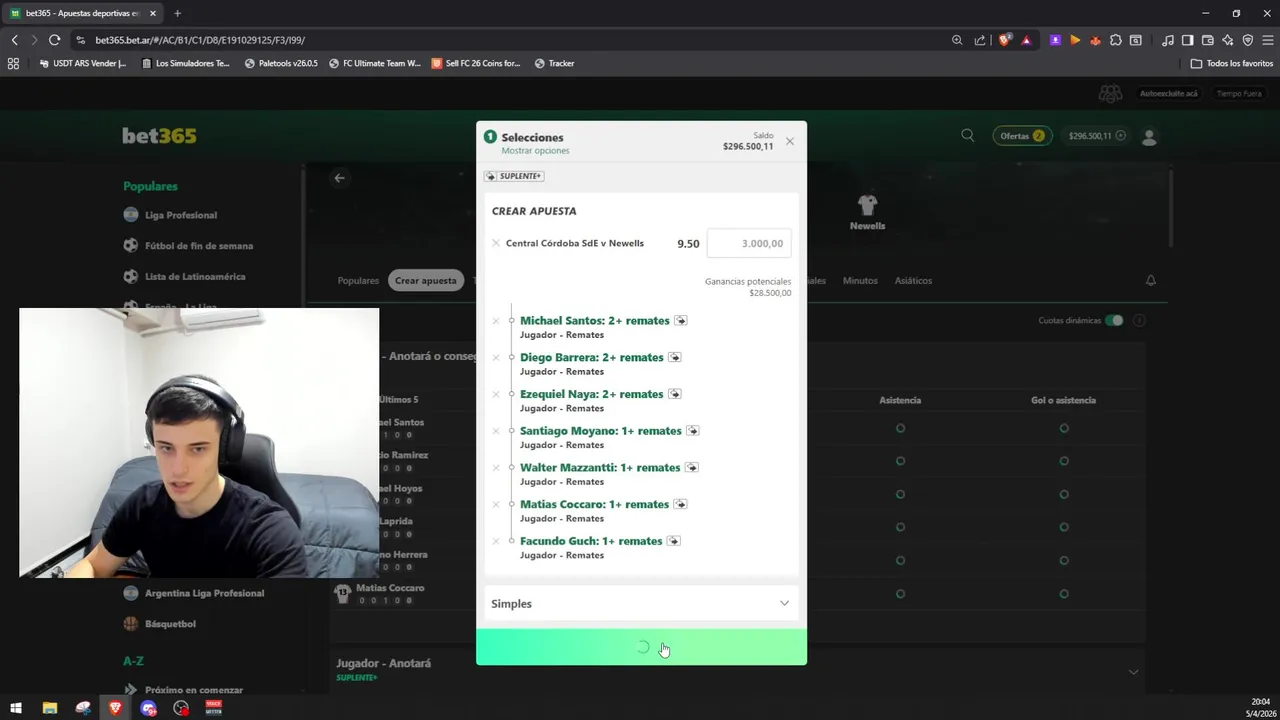The height and width of the screenshot is (720, 1280).
Task: Open a new browser tab
Action: coord(177,13)
